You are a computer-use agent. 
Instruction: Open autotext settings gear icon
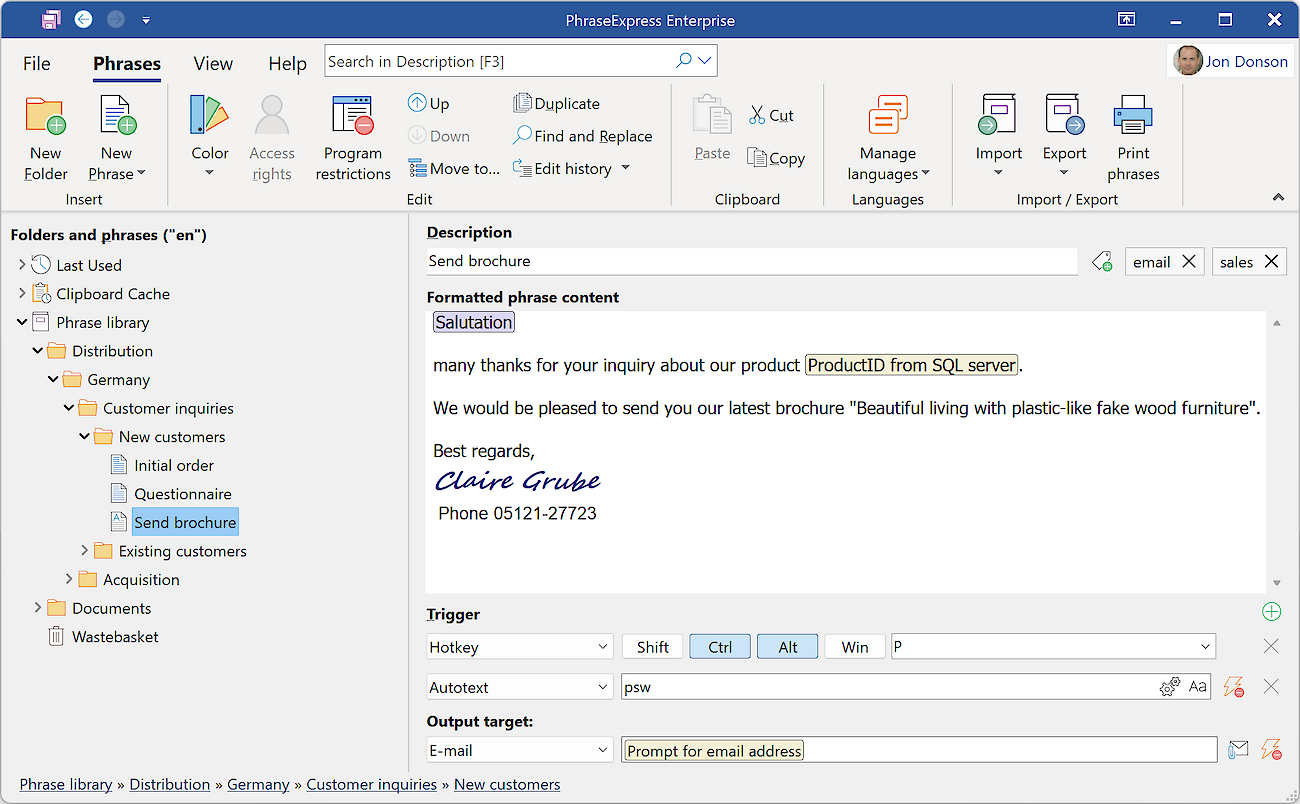[x=1169, y=687]
